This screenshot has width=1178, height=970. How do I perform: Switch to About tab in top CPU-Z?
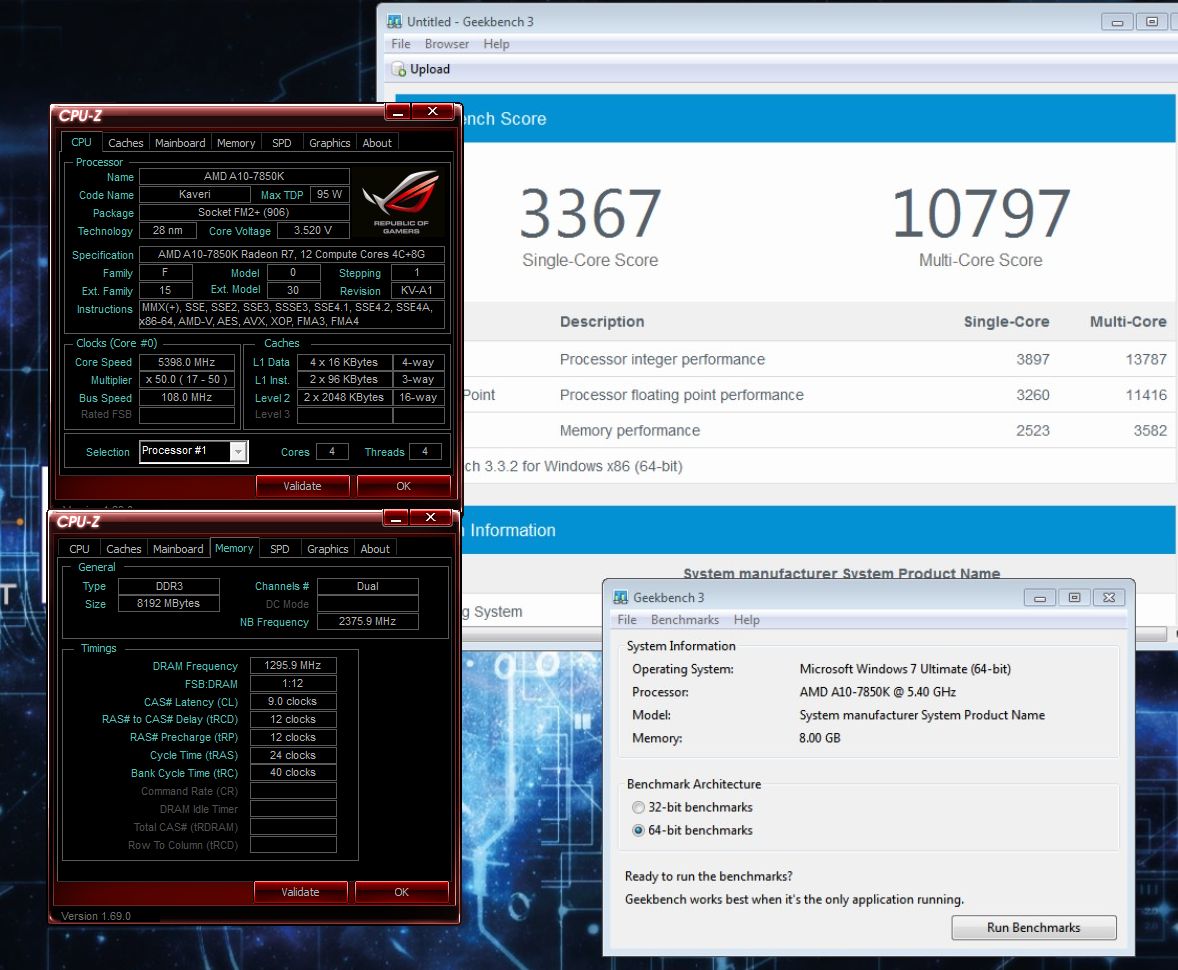(x=376, y=143)
